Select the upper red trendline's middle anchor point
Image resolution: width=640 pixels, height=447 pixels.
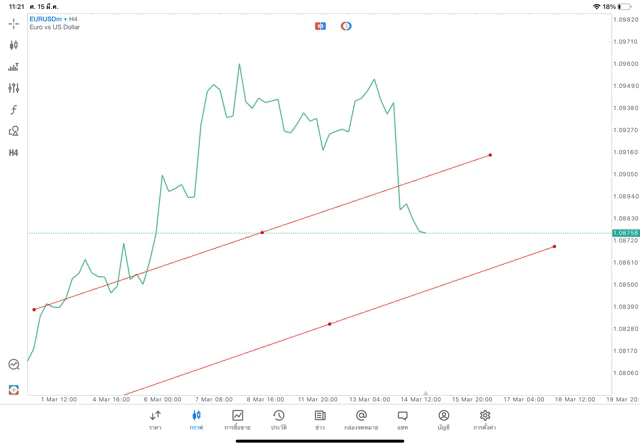pos(262,233)
